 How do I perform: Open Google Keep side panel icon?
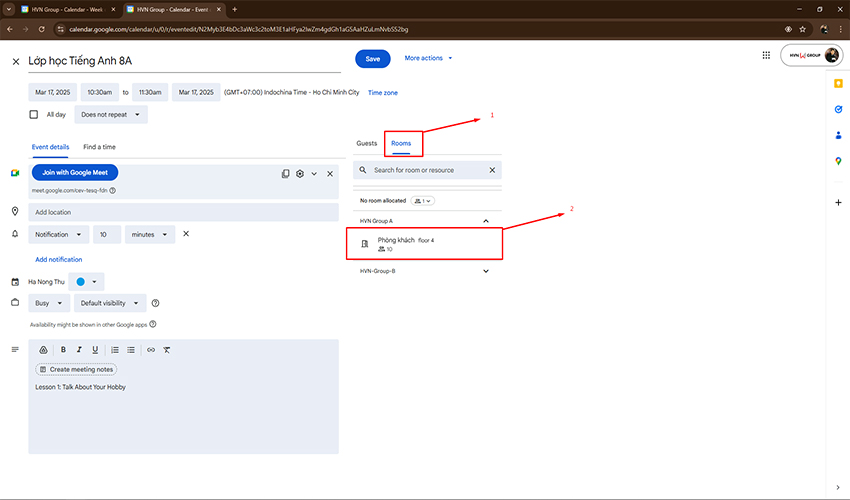(x=838, y=84)
